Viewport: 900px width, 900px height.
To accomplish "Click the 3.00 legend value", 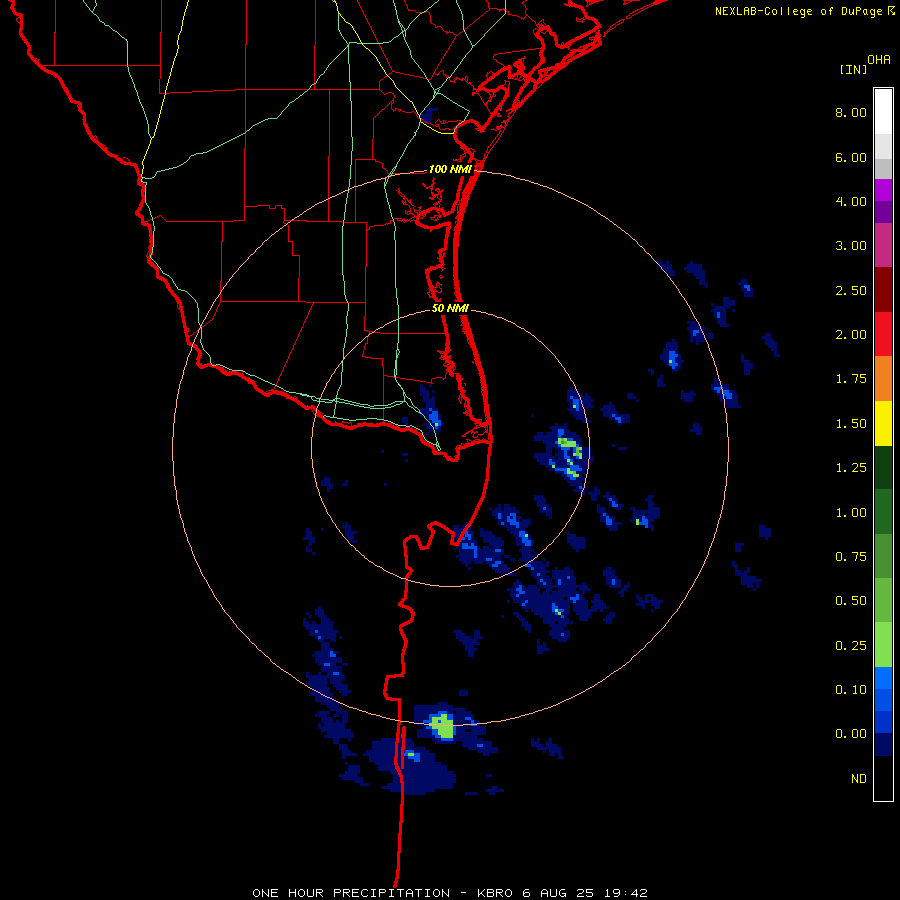I will point(851,246).
